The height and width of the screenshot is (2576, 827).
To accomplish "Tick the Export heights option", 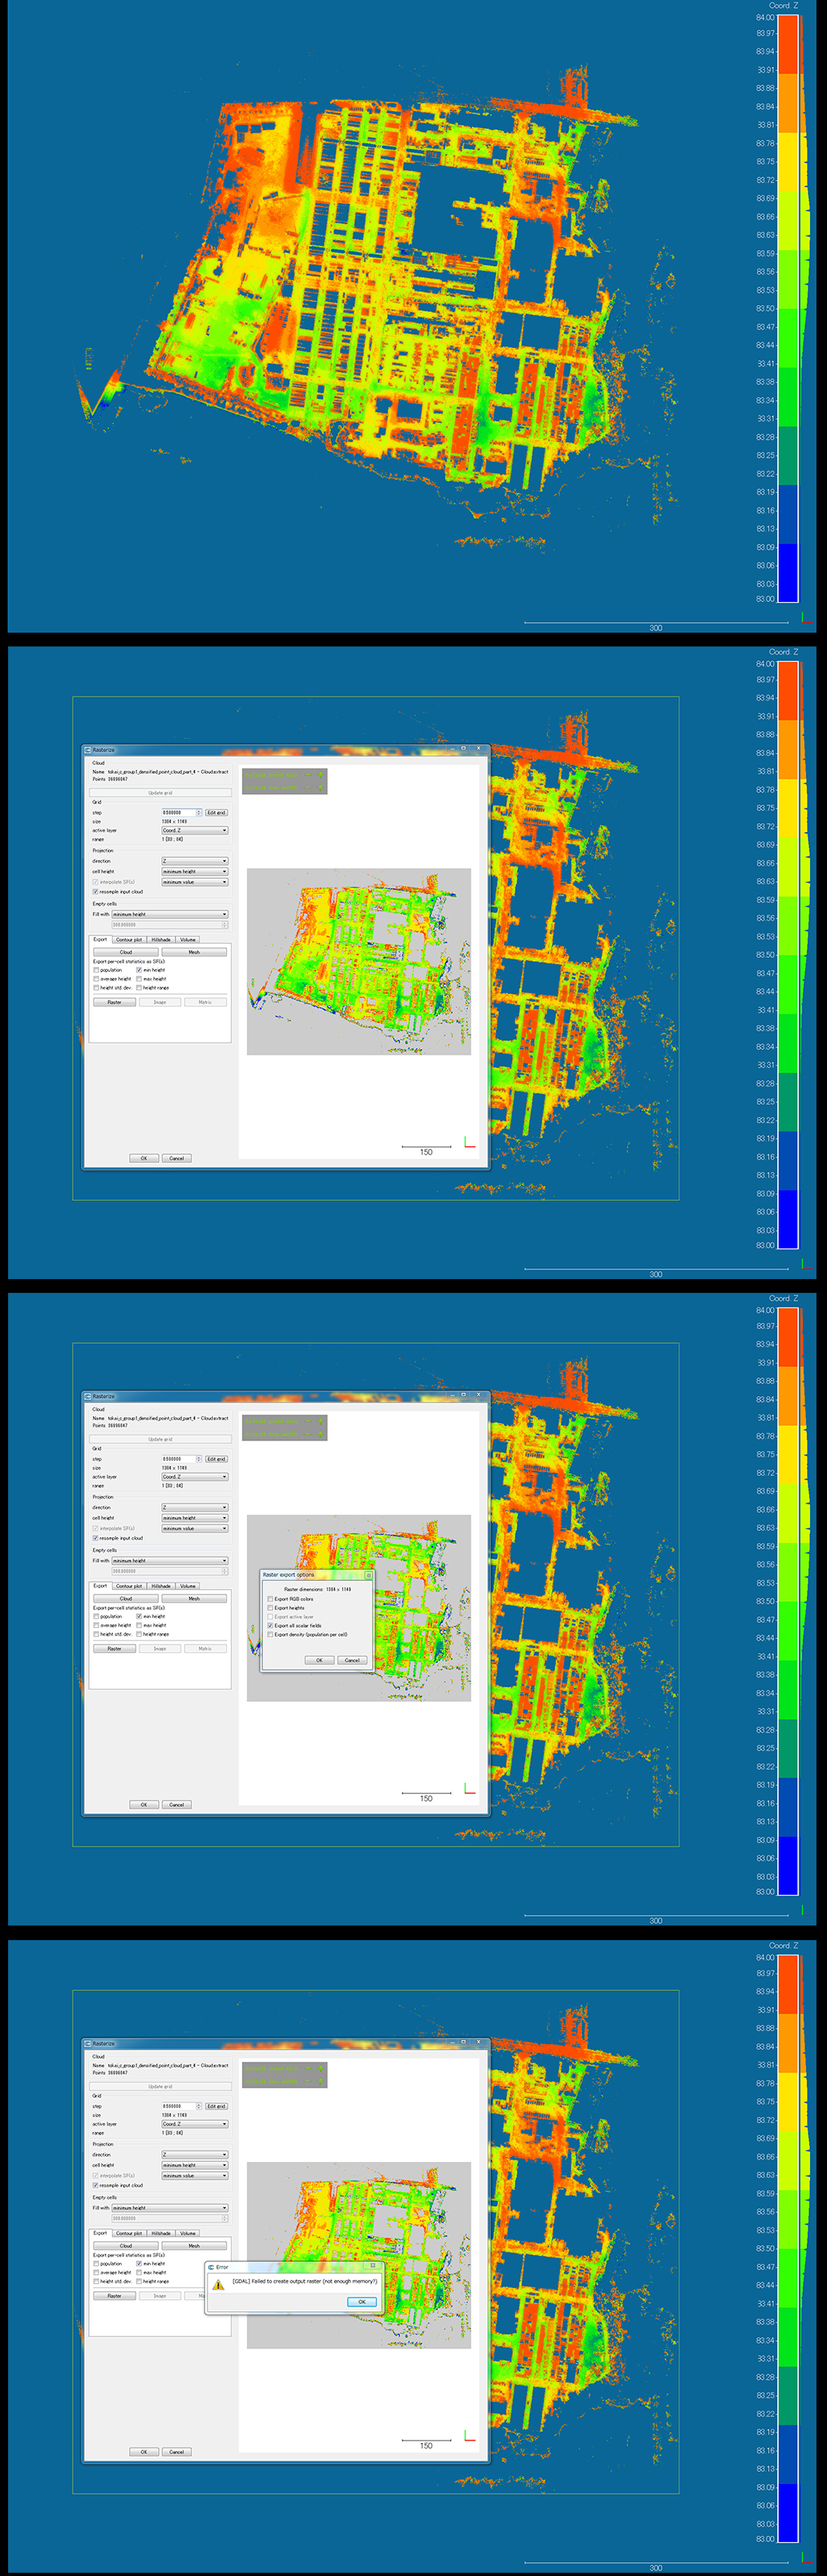I will click(x=270, y=1608).
